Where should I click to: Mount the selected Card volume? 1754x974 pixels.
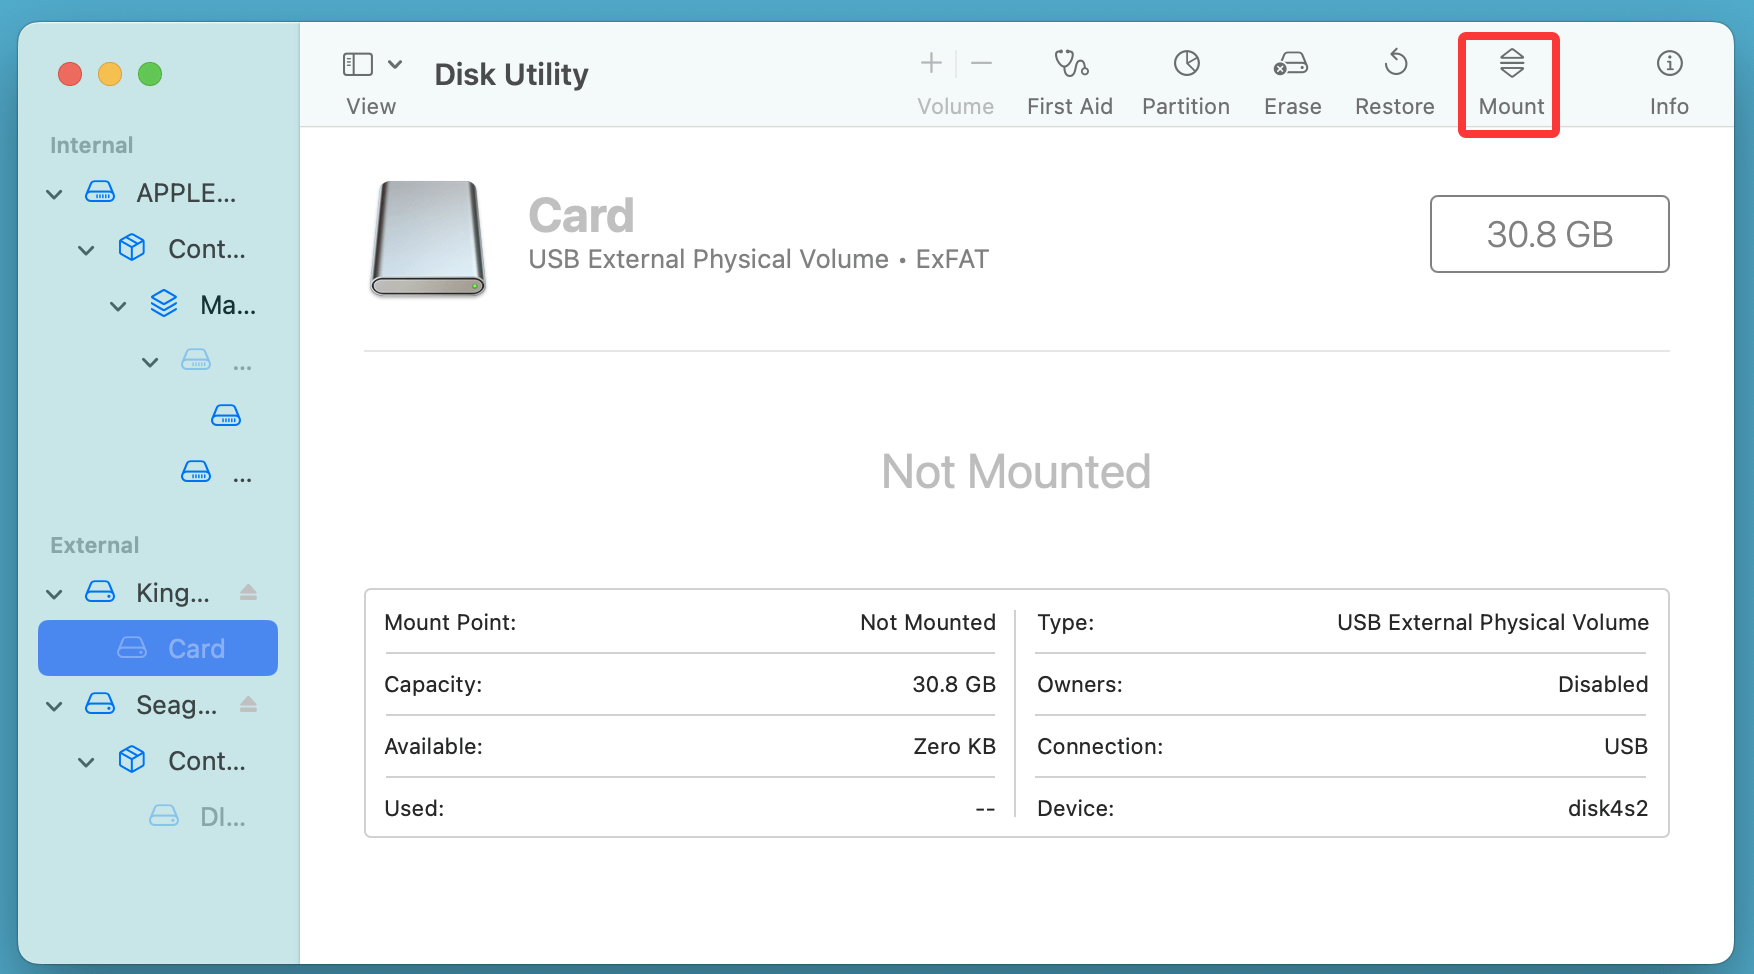click(1511, 65)
